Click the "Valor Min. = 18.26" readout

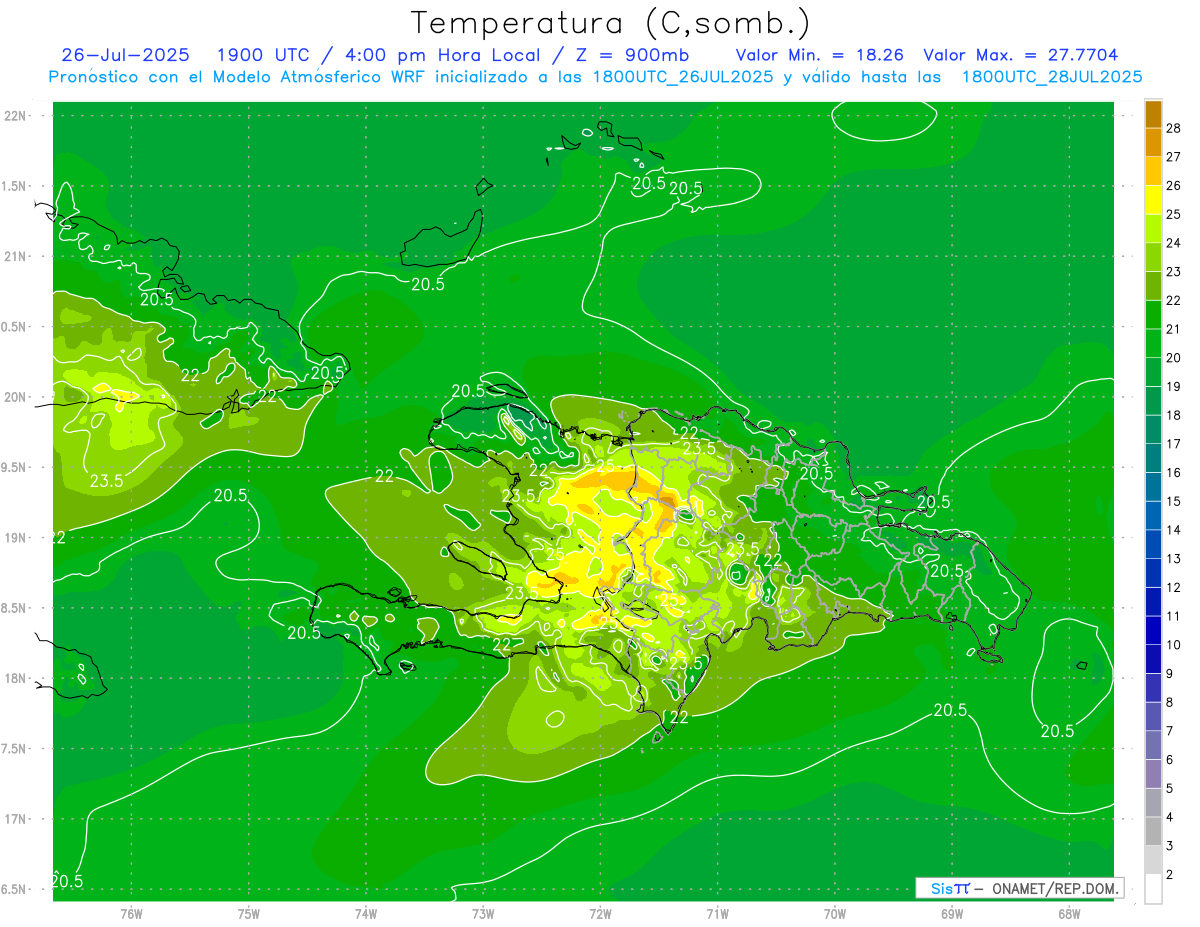click(x=820, y=55)
